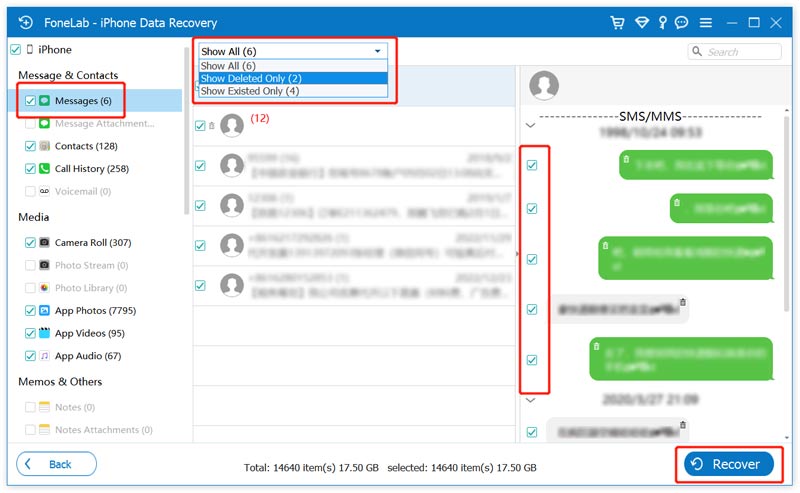Click the iPhone device icon

click(x=30, y=50)
